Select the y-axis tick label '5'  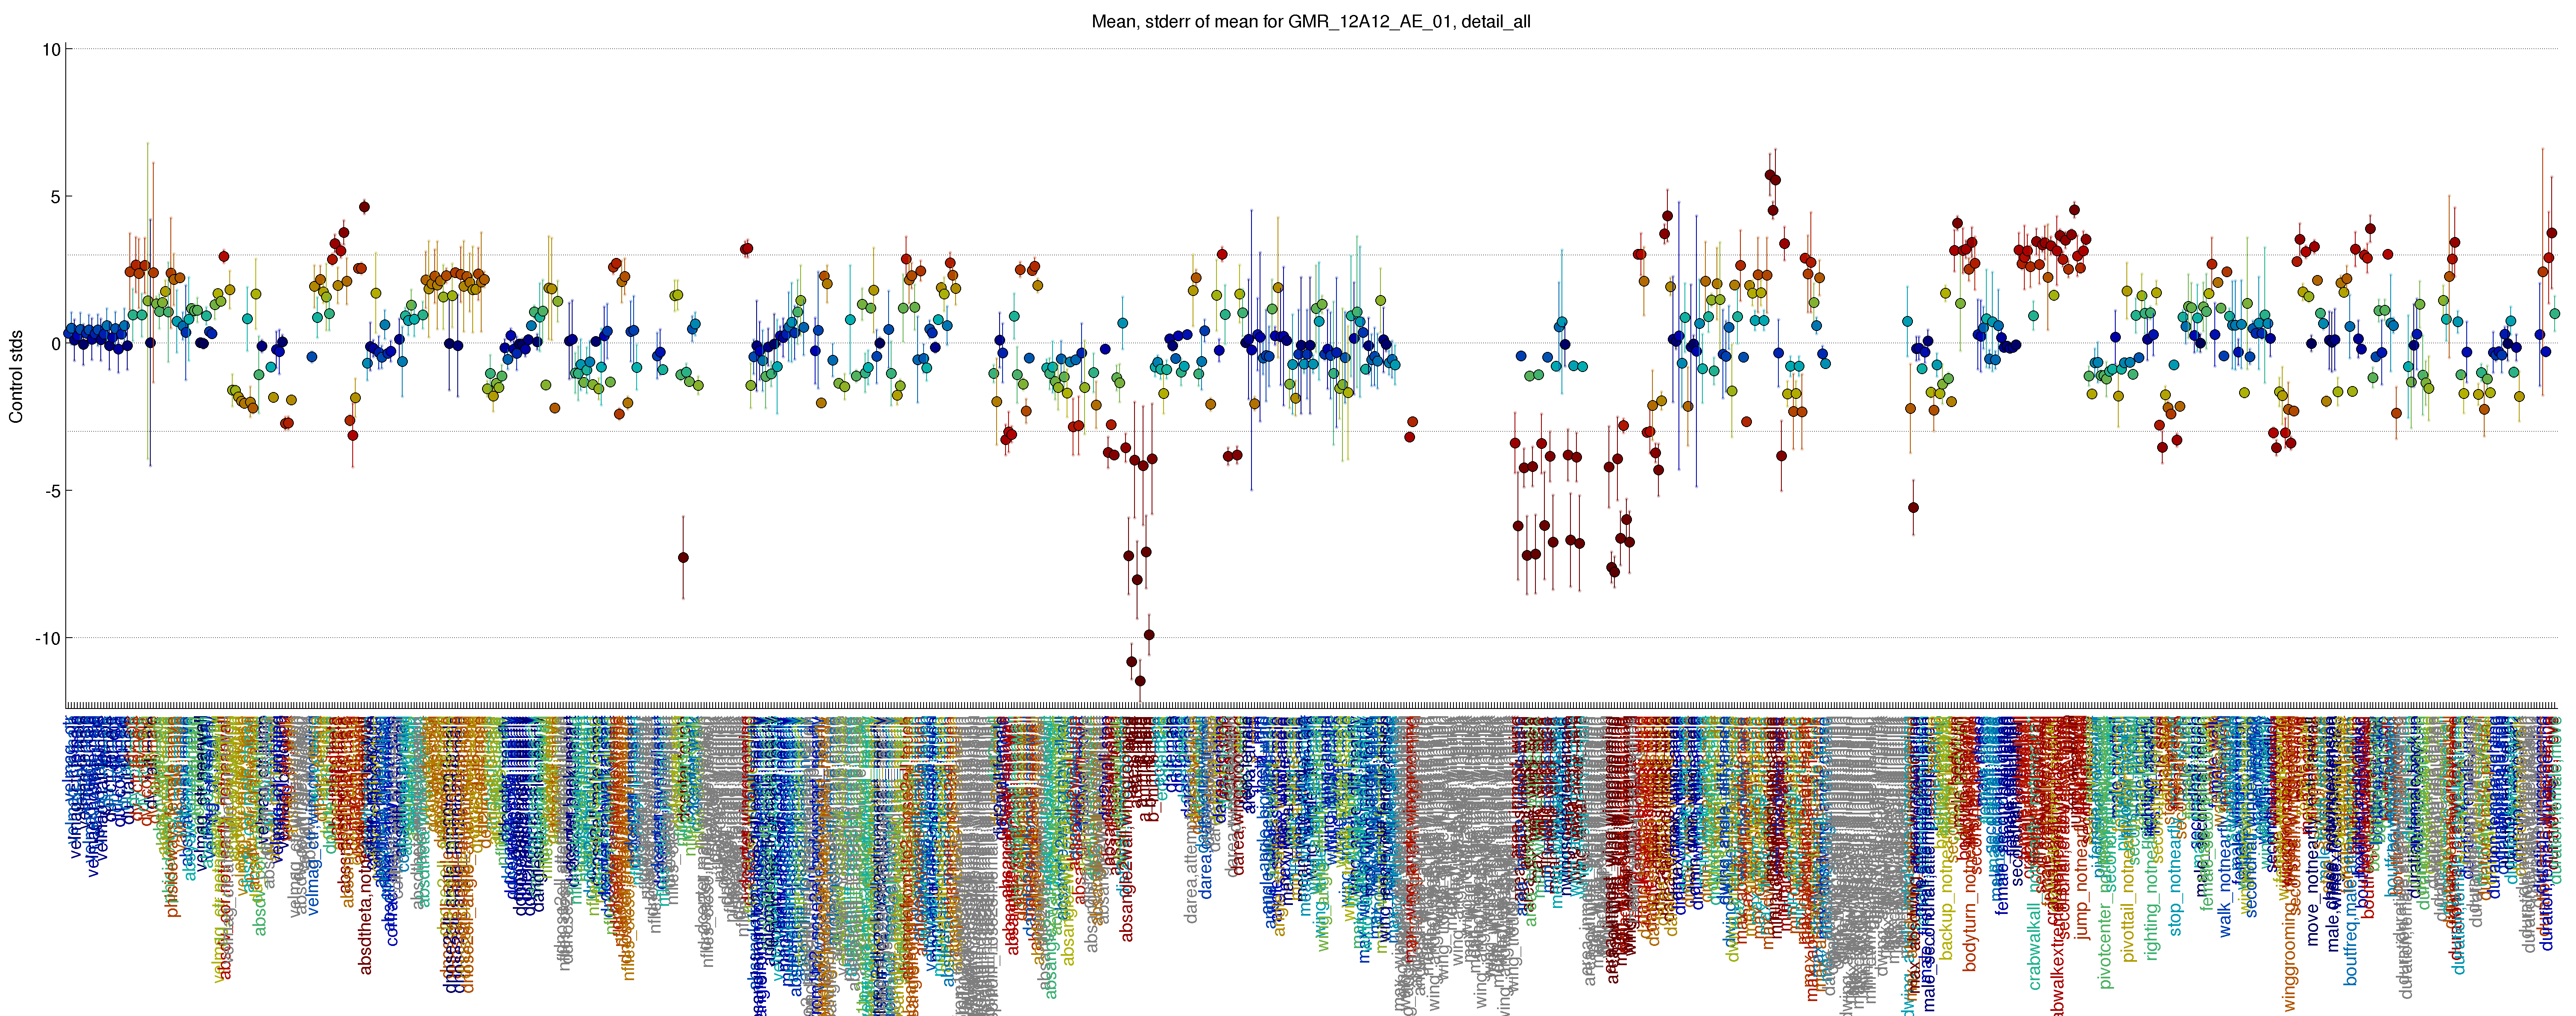click(x=56, y=197)
